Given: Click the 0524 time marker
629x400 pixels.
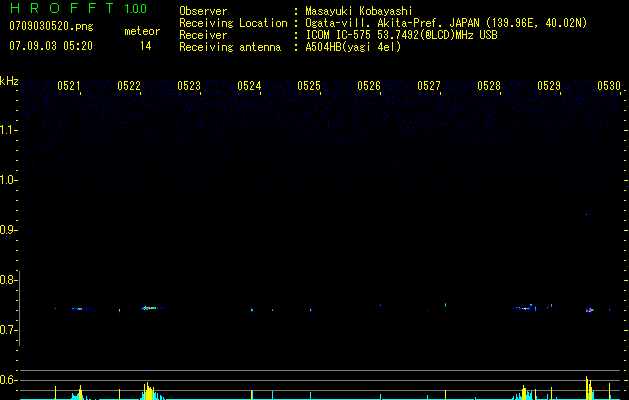Looking at the screenshot, I should tap(249, 86).
